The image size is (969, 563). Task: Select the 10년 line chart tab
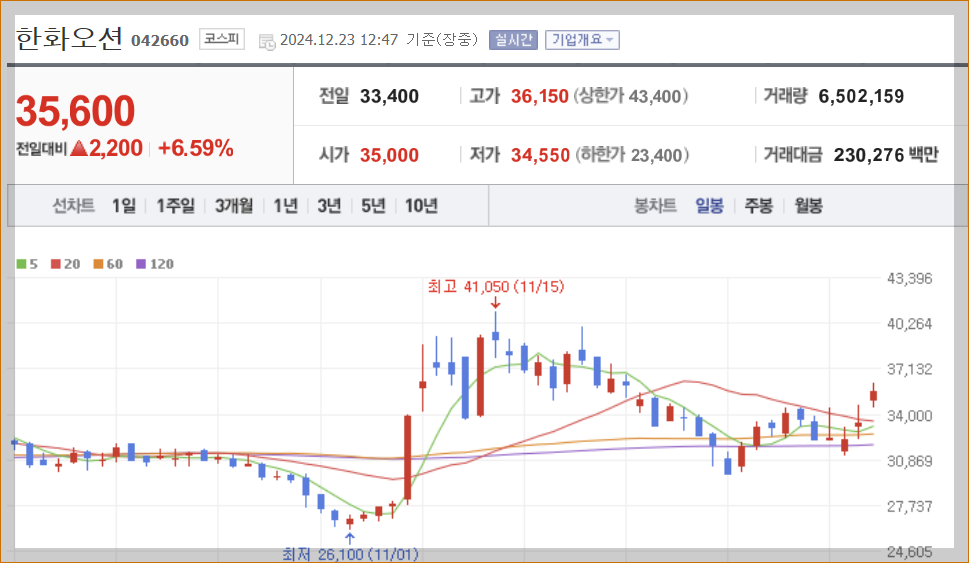(421, 206)
